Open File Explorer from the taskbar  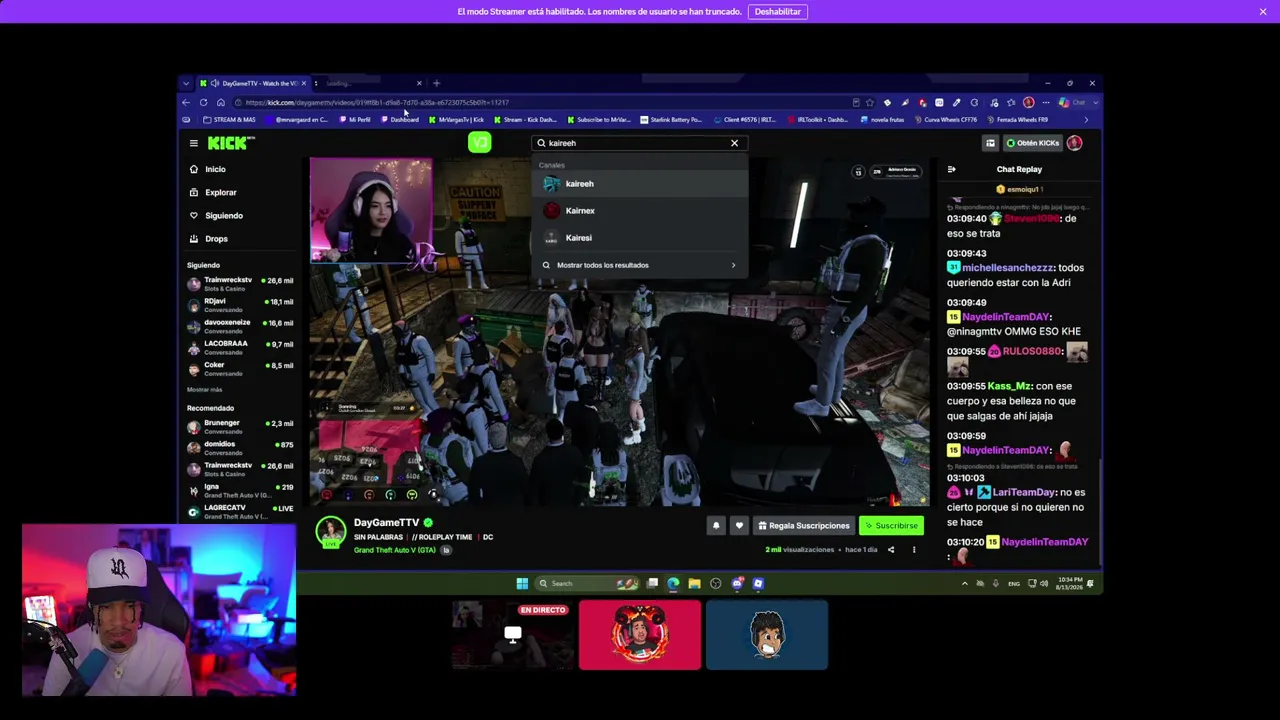[694, 583]
